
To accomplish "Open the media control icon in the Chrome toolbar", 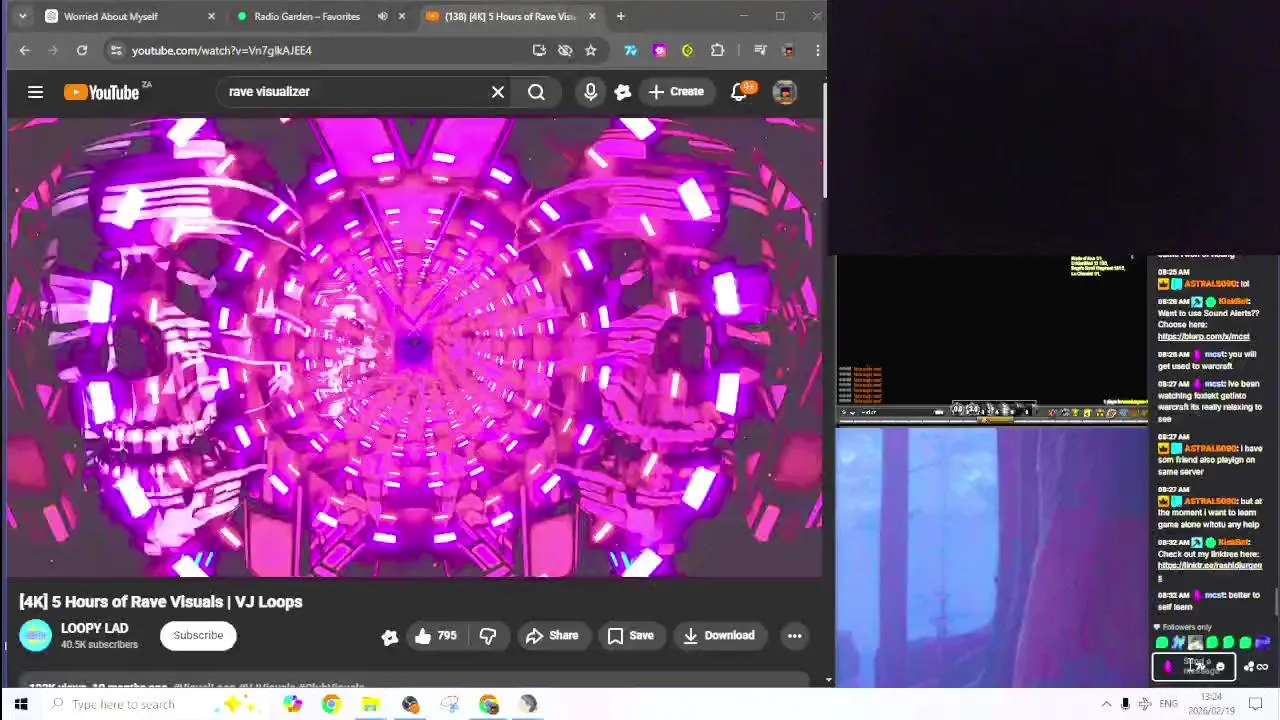I will [760, 50].
